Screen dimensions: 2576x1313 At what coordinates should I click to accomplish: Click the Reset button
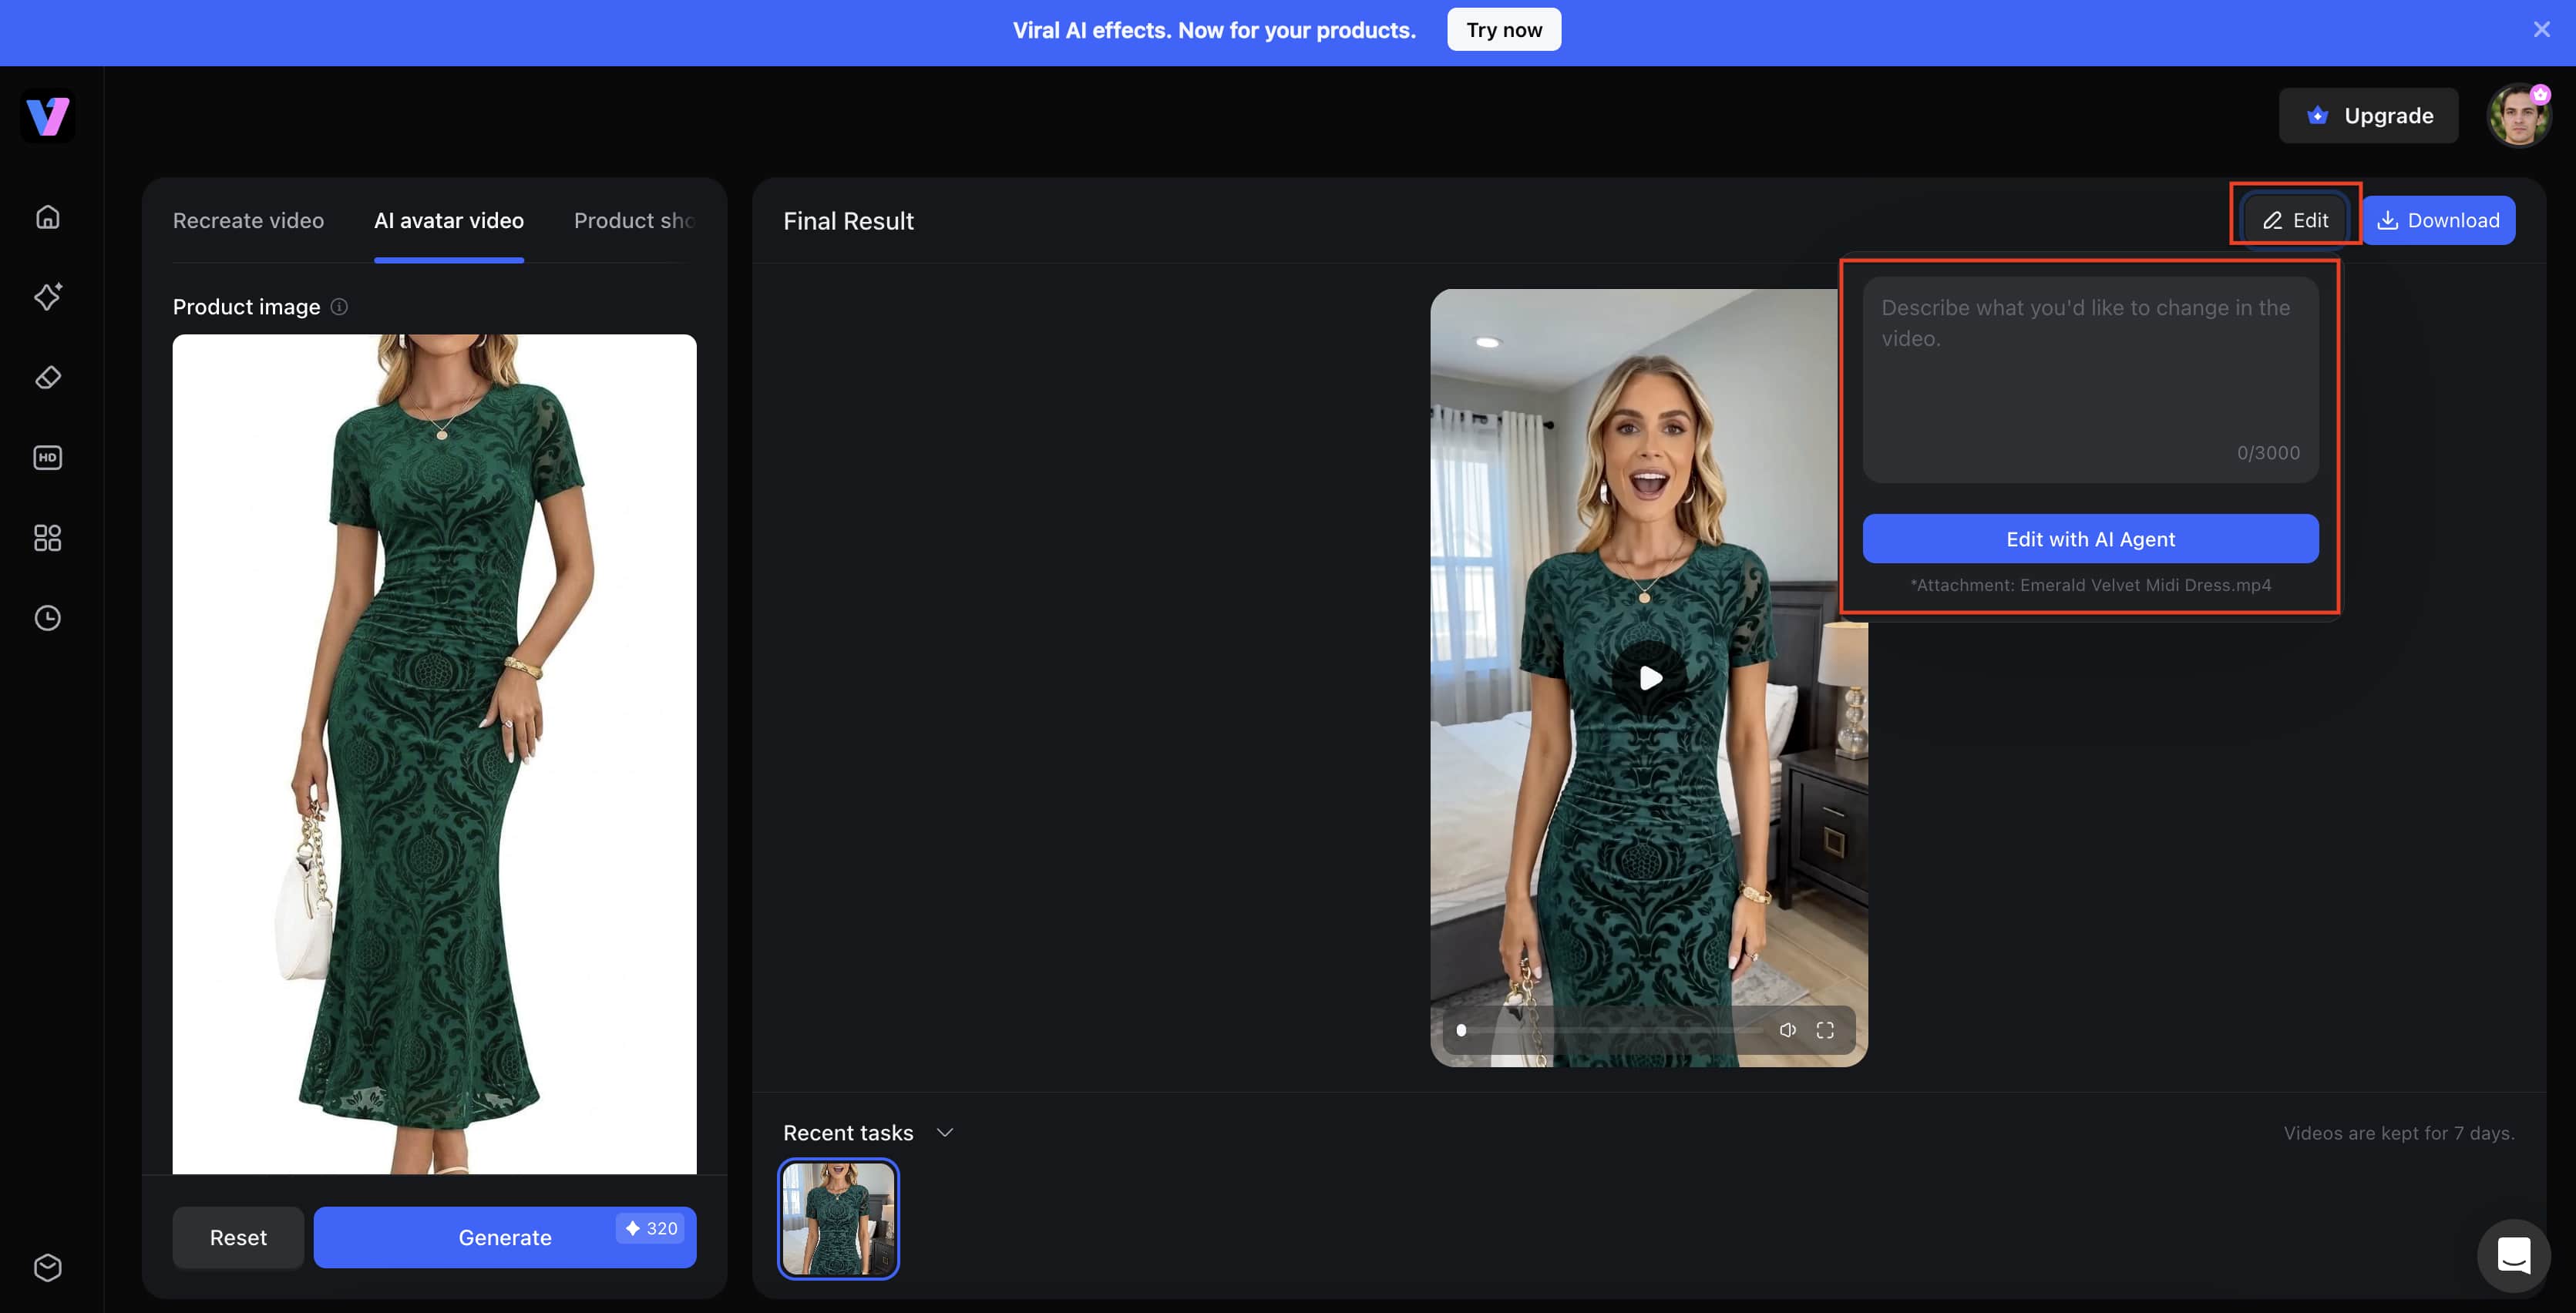coord(238,1237)
